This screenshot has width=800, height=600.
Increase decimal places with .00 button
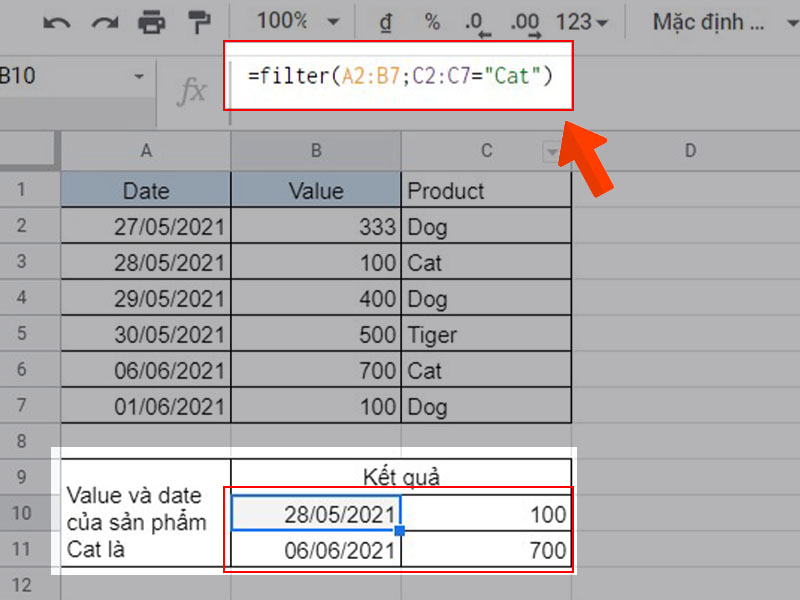[526, 24]
